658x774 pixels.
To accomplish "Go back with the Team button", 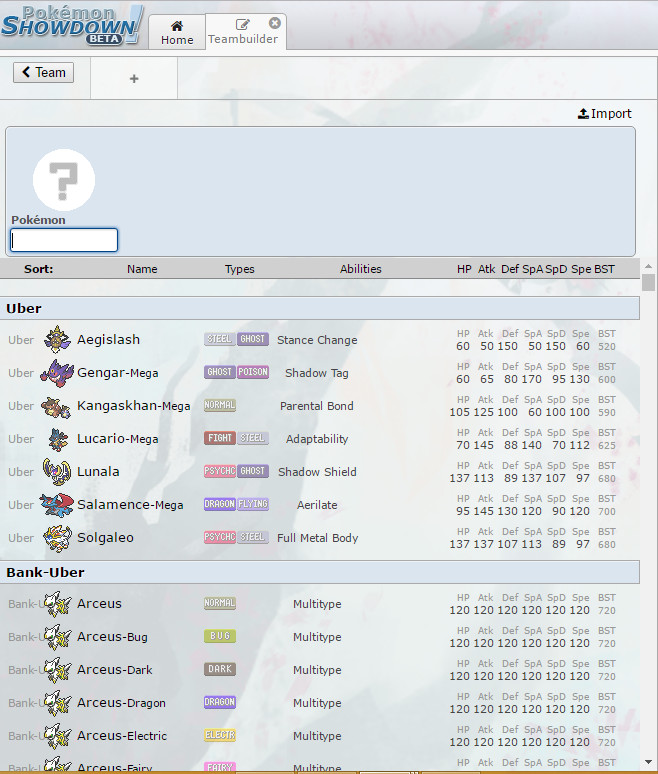I will pos(43,72).
